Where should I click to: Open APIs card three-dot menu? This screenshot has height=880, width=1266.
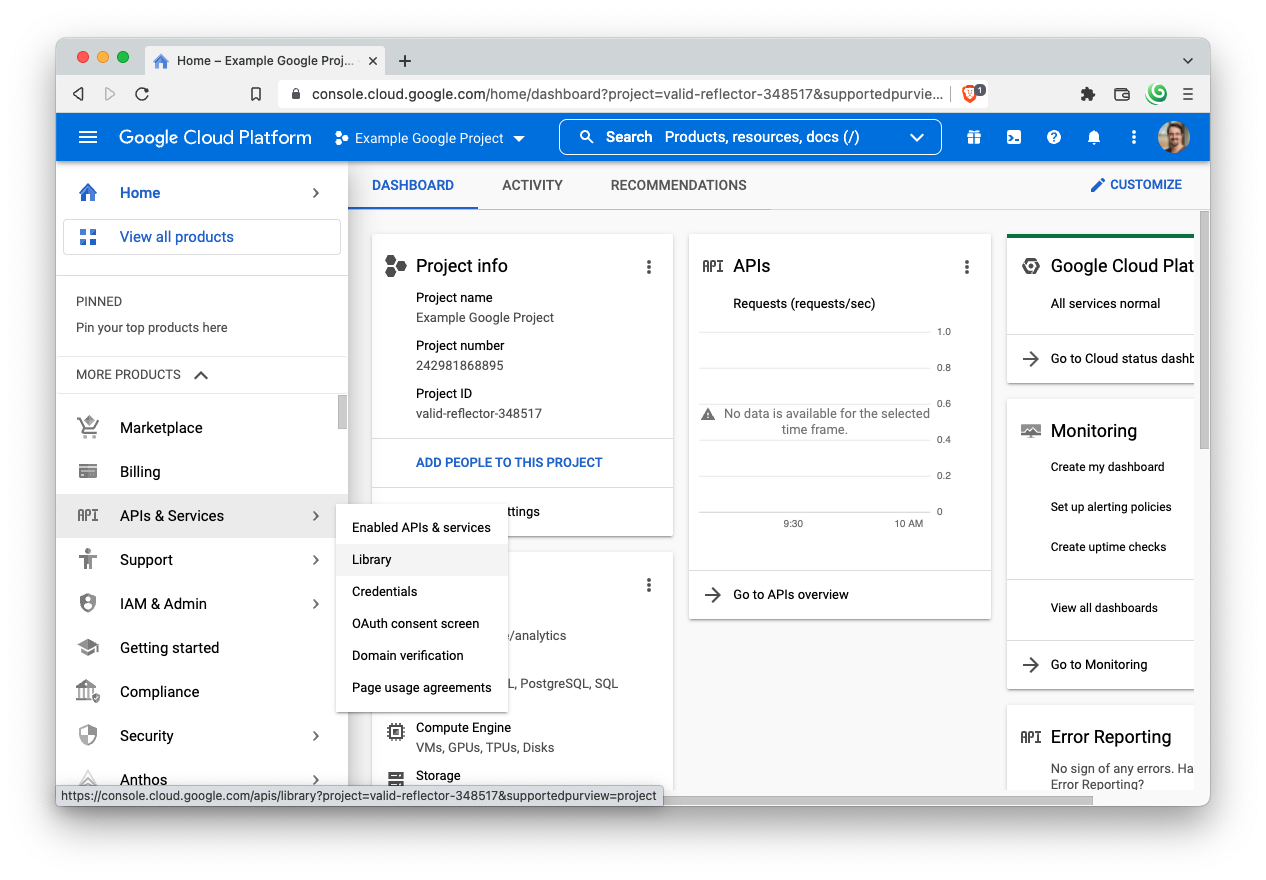[967, 266]
